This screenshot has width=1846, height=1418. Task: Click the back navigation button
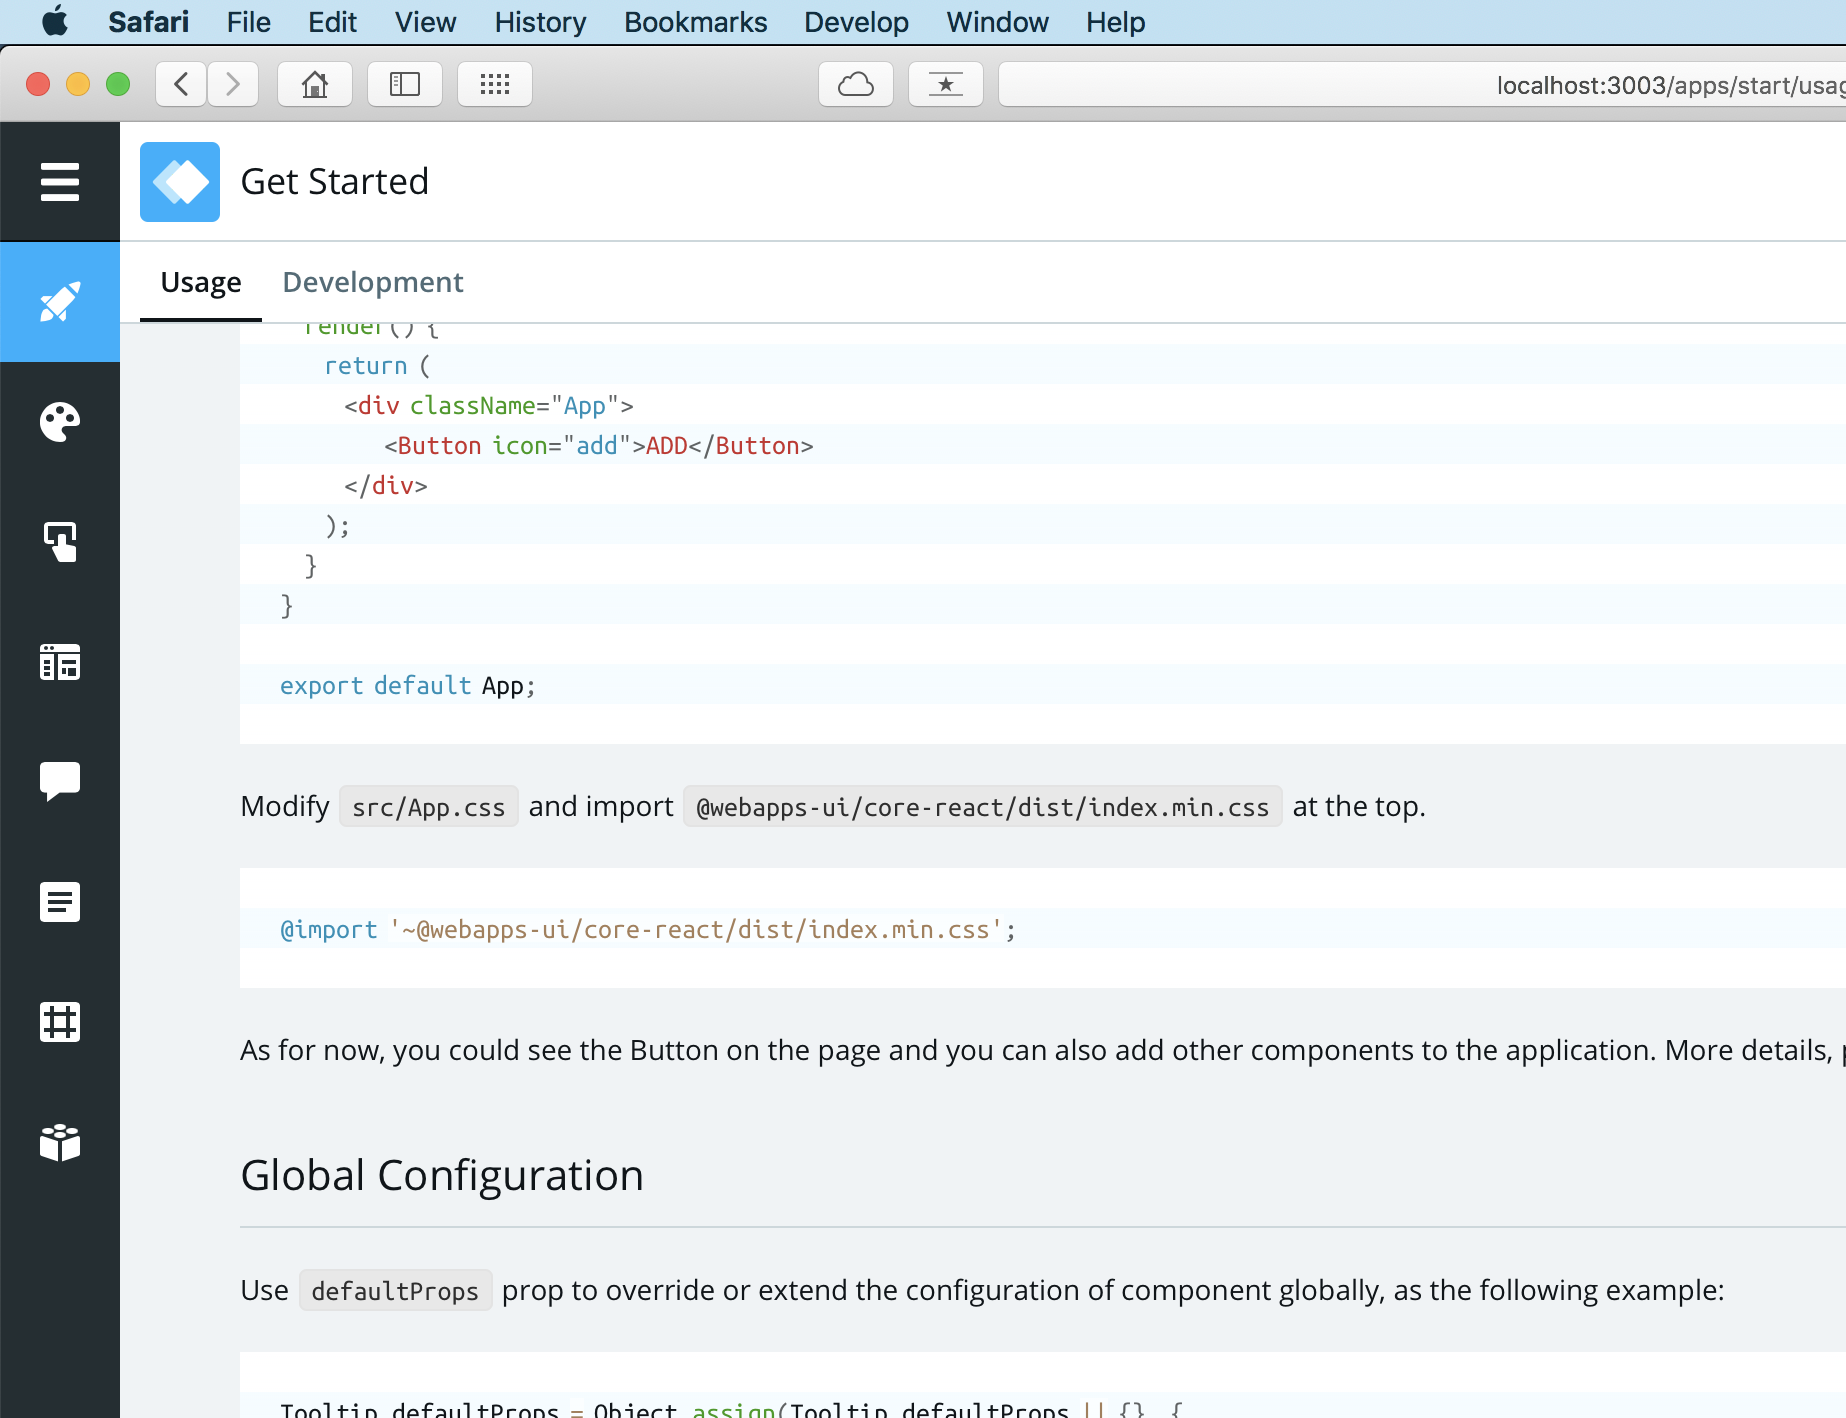(x=180, y=84)
